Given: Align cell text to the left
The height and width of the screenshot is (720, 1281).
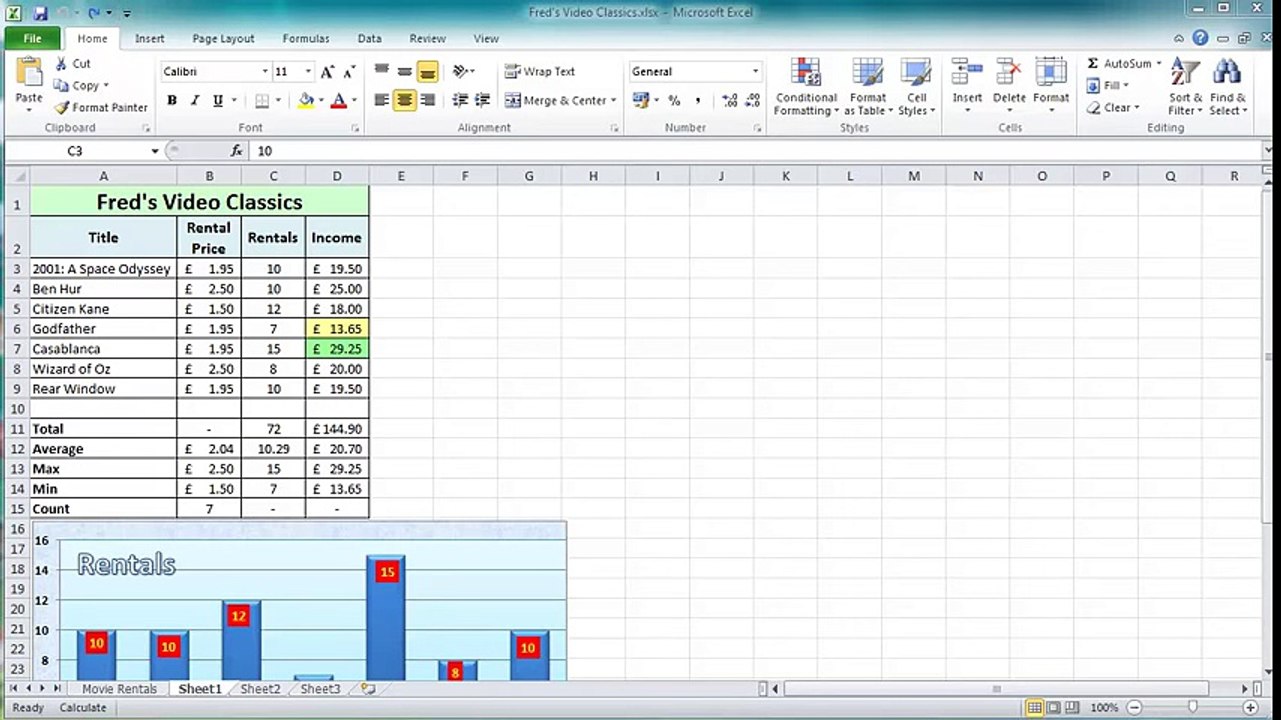Looking at the screenshot, I should tap(382, 100).
